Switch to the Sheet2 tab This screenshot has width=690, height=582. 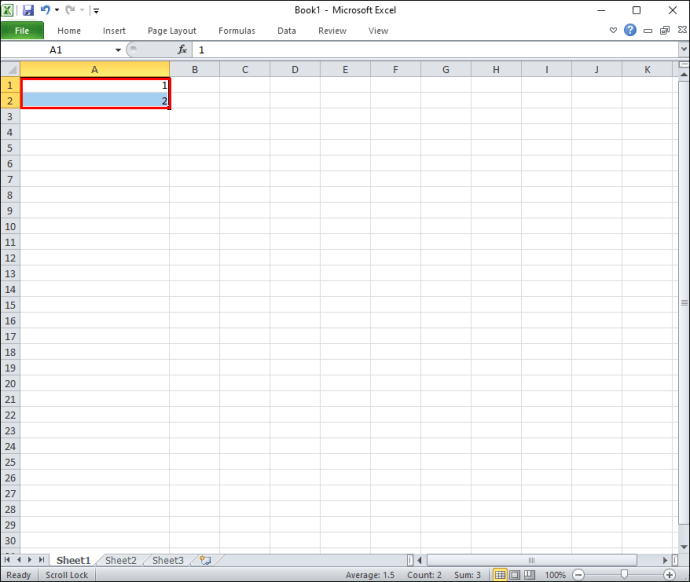point(121,560)
